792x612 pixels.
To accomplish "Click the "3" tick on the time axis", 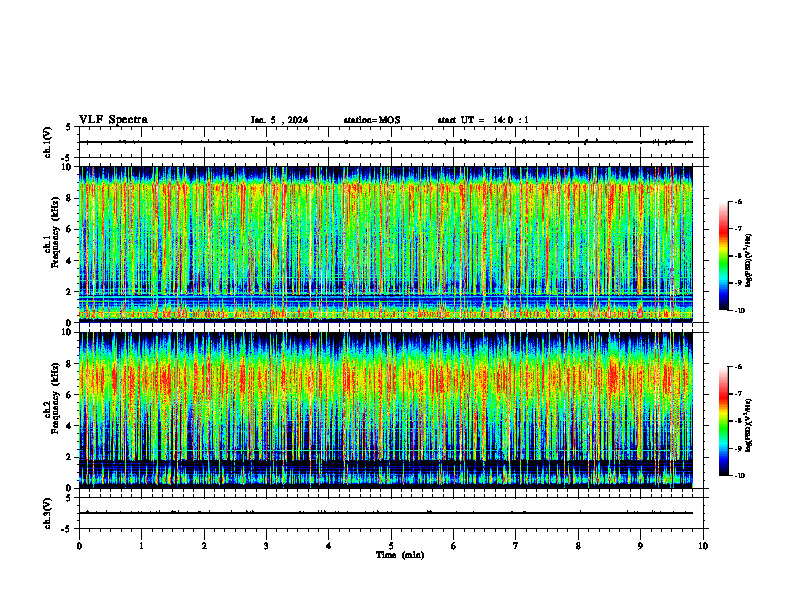I will [266, 546].
